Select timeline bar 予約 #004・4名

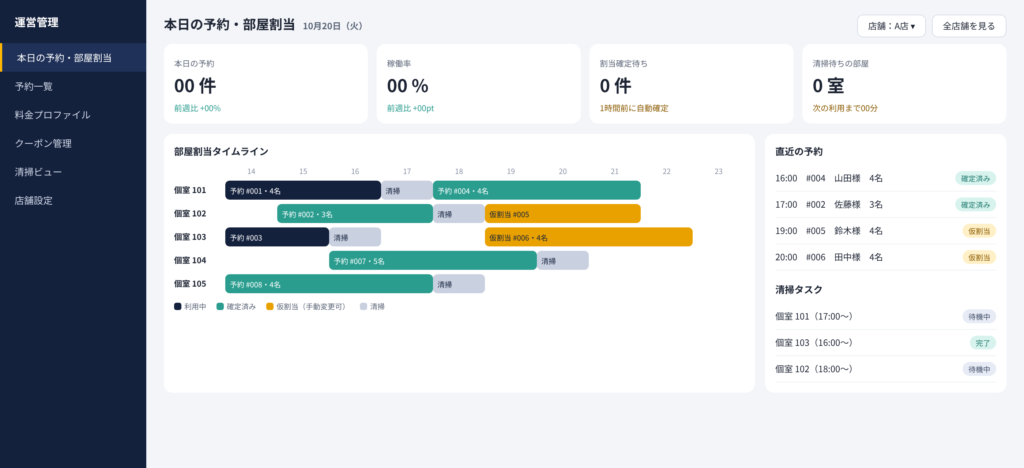[537, 191]
